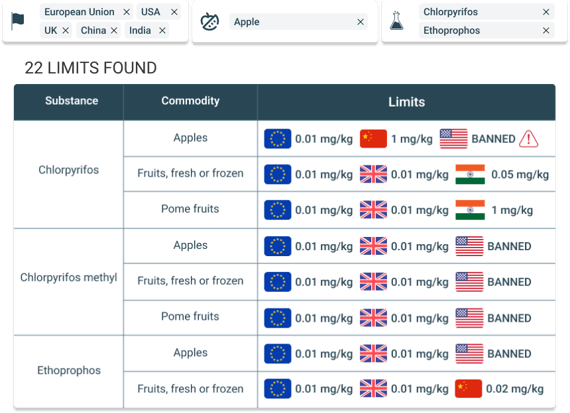This screenshot has width=570, height=413.
Task: Click UK flag in Chlorpyrifos Fruits, fresh or frozen row
Action: coord(373,174)
